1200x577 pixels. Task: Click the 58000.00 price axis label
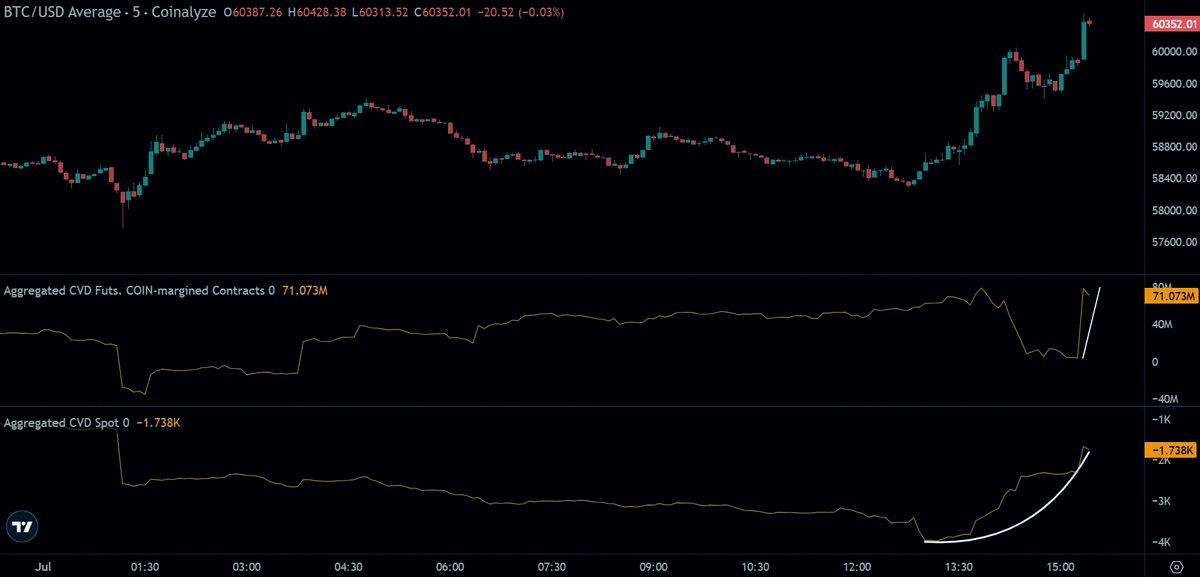pyautogui.click(x=1174, y=211)
